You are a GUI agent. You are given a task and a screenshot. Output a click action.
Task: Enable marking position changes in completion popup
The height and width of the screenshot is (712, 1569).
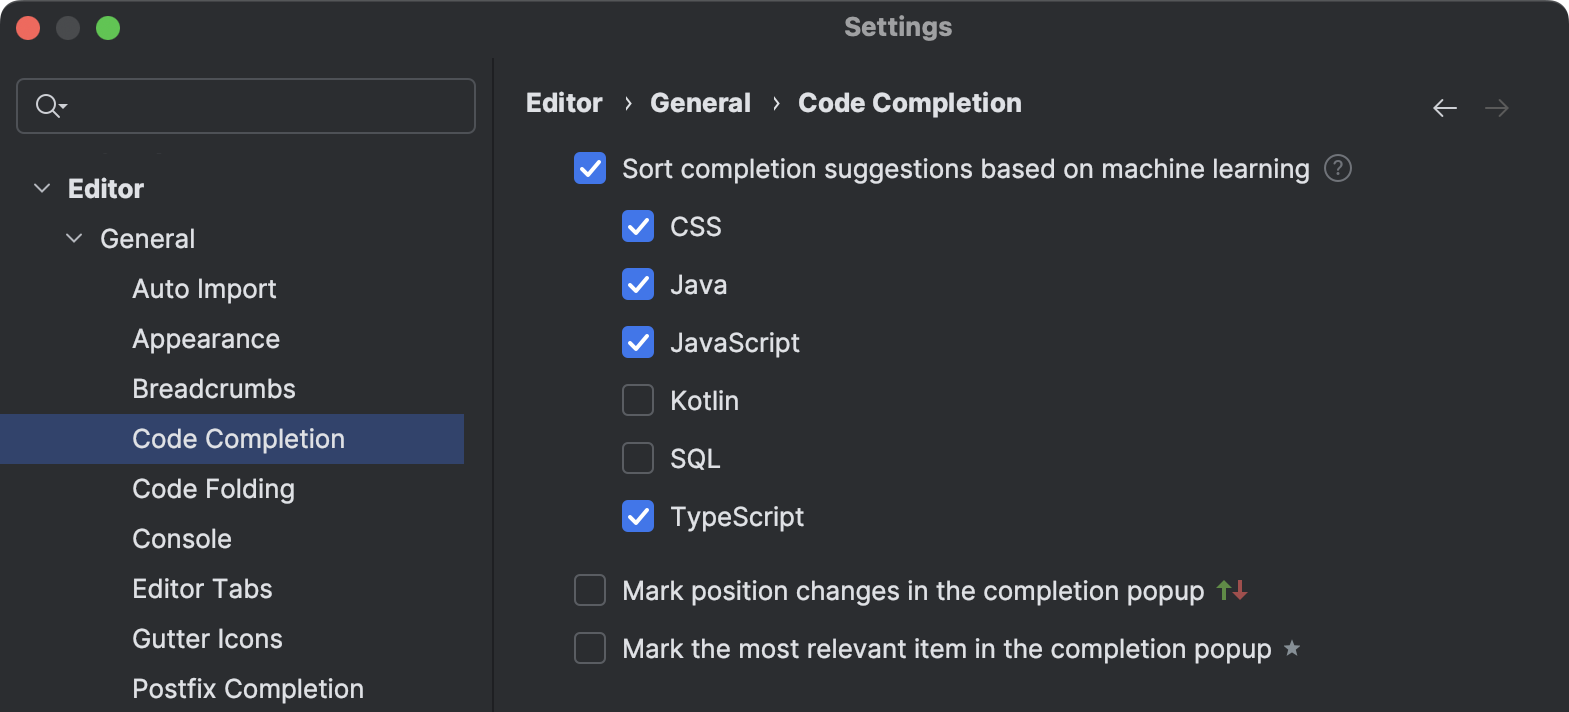click(590, 590)
